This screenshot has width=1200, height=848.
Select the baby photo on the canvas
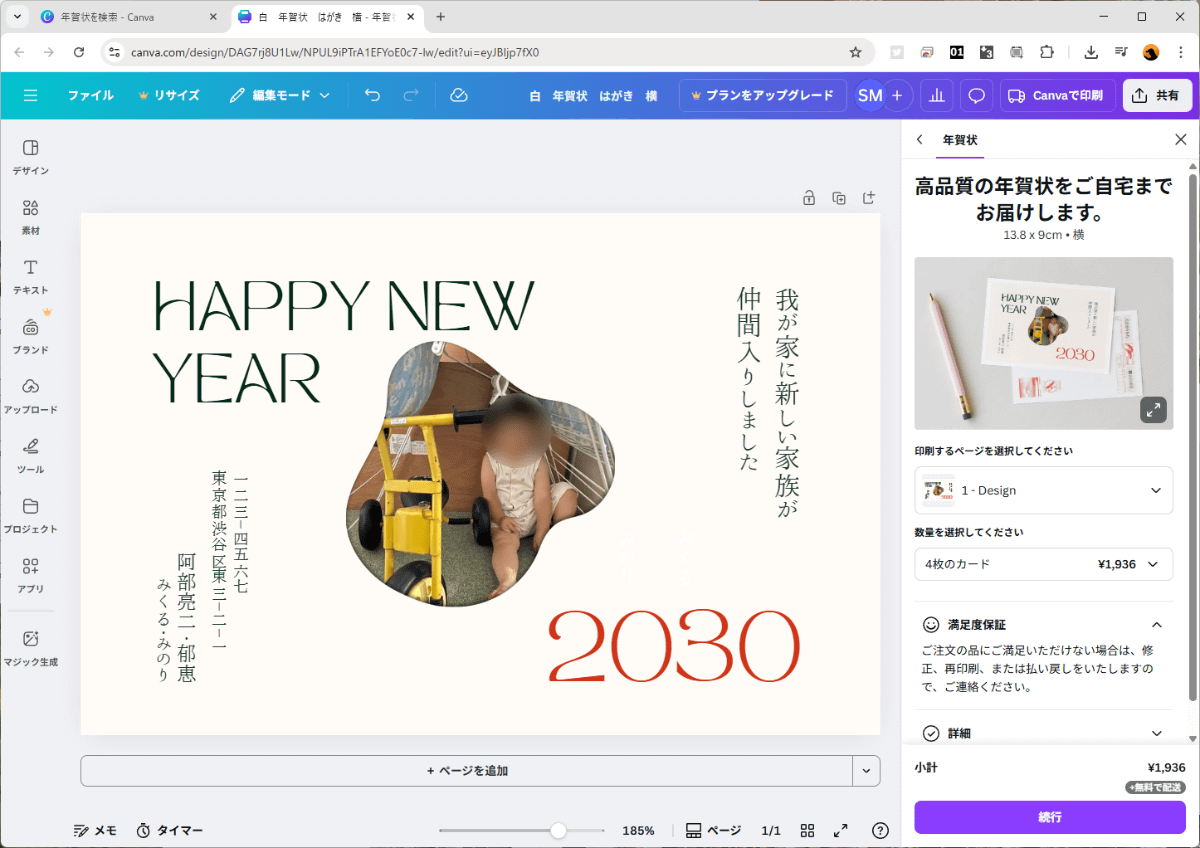click(481, 473)
